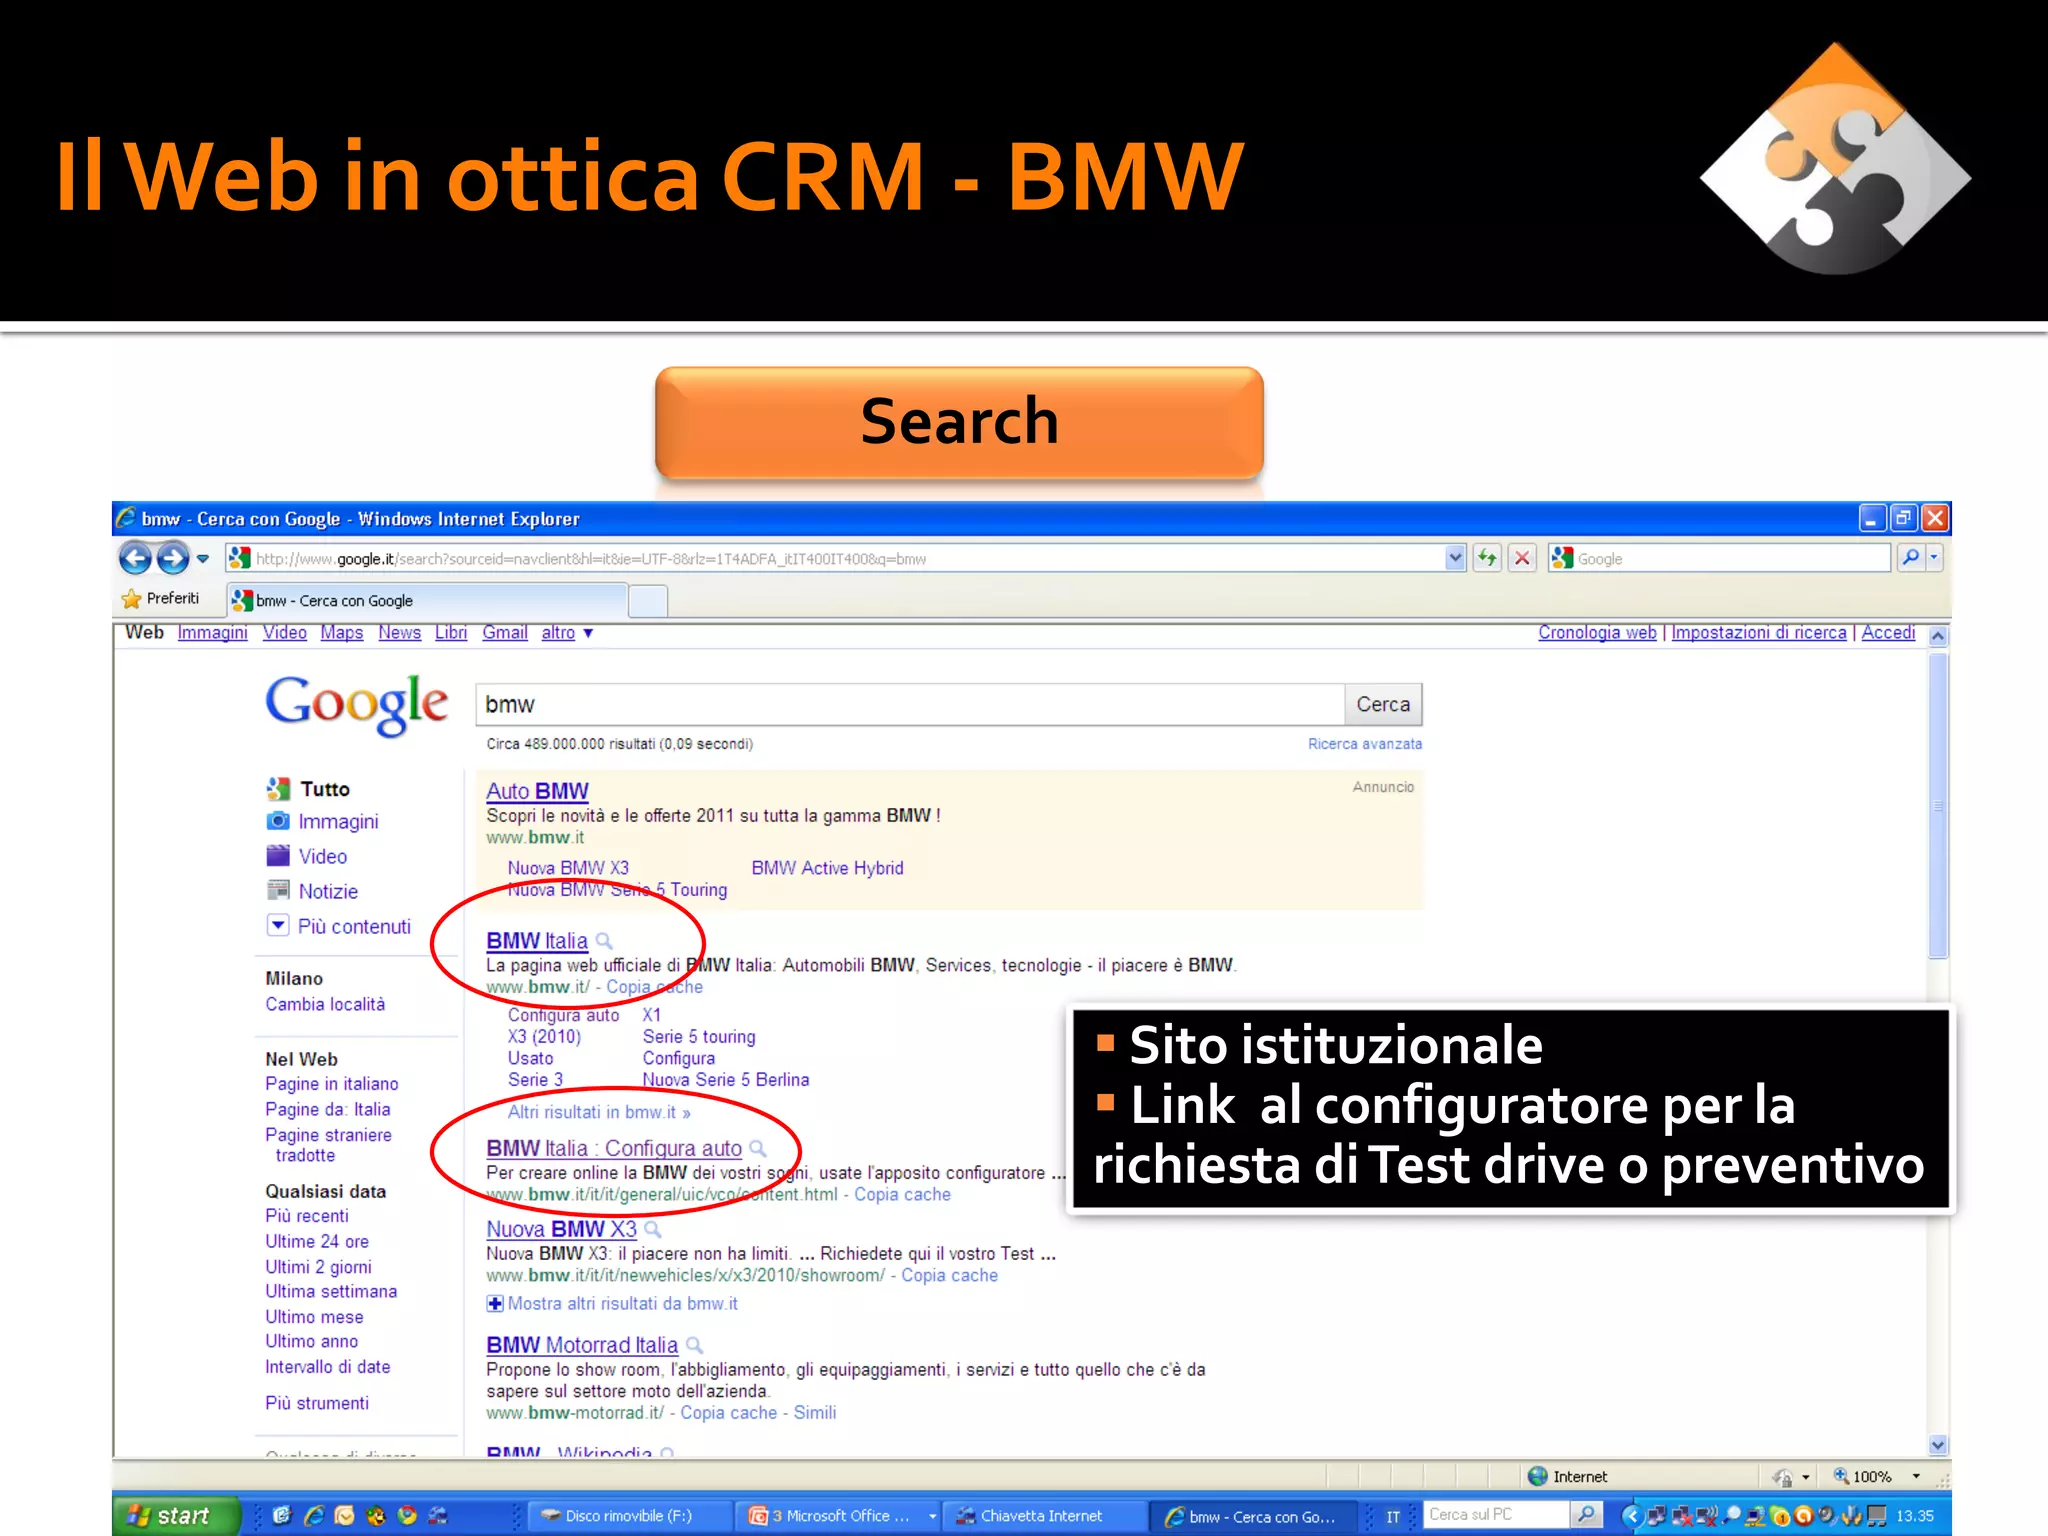Image resolution: width=2048 pixels, height=1536 pixels.
Task: Click the 13.35 taskbar clock
Action: tap(1915, 1516)
